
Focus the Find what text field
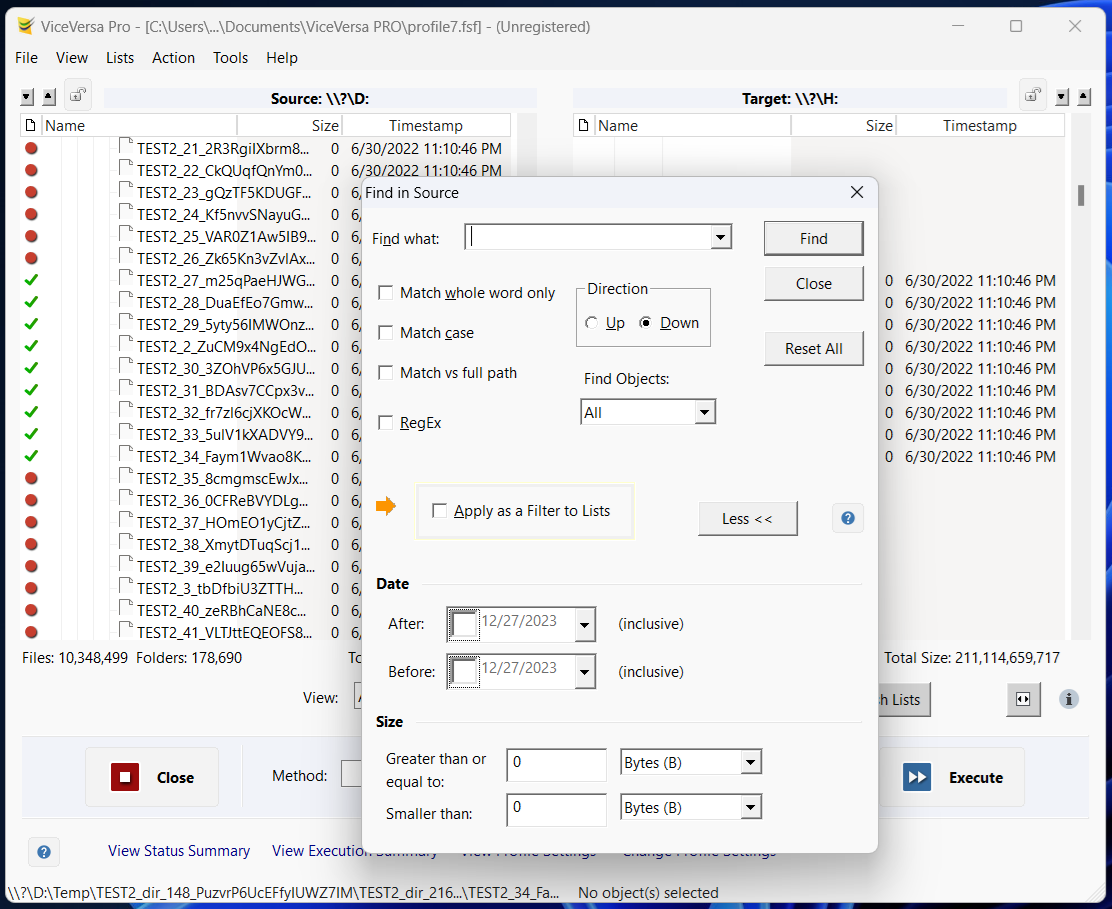click(x=589, y=237)
